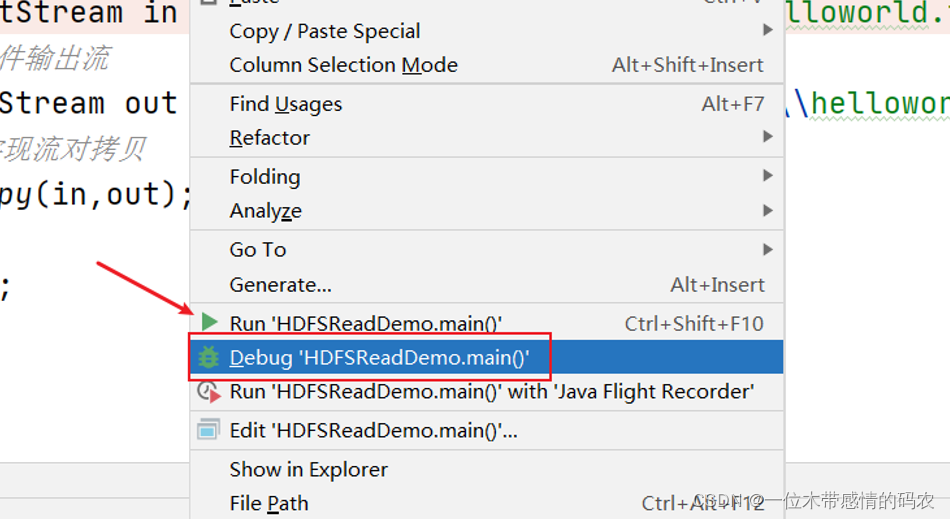Choose Generate... menu entry
950x519 pixels.
(x=280, y=285)
